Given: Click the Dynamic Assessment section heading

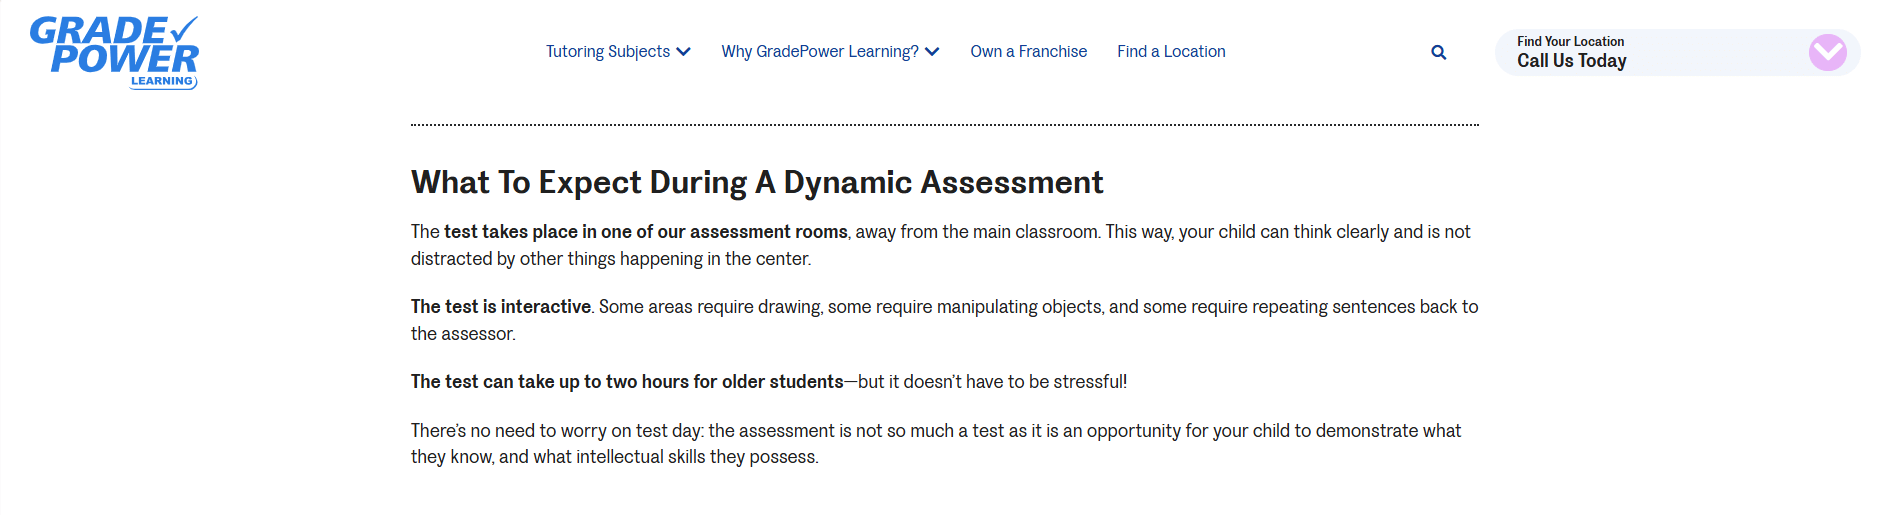Looking at the screenshot, I should (x=757, y=182).
